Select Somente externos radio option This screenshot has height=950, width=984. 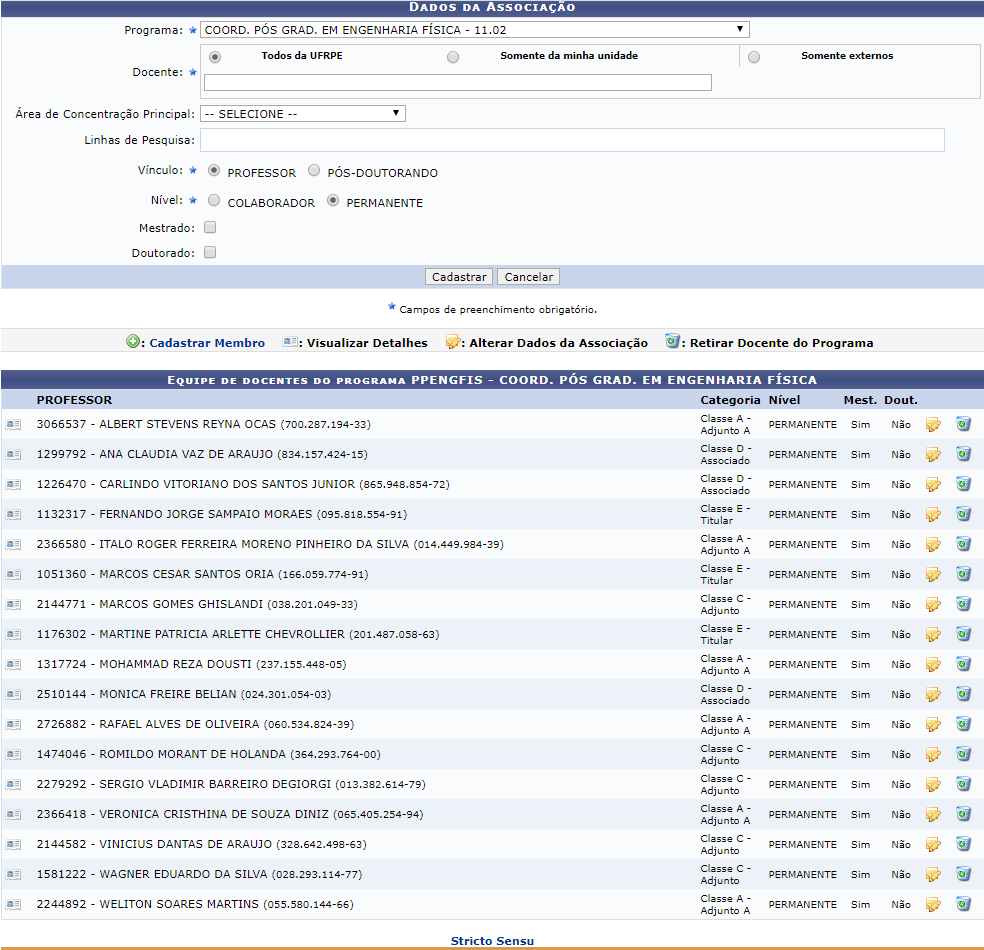click(754, 57)
